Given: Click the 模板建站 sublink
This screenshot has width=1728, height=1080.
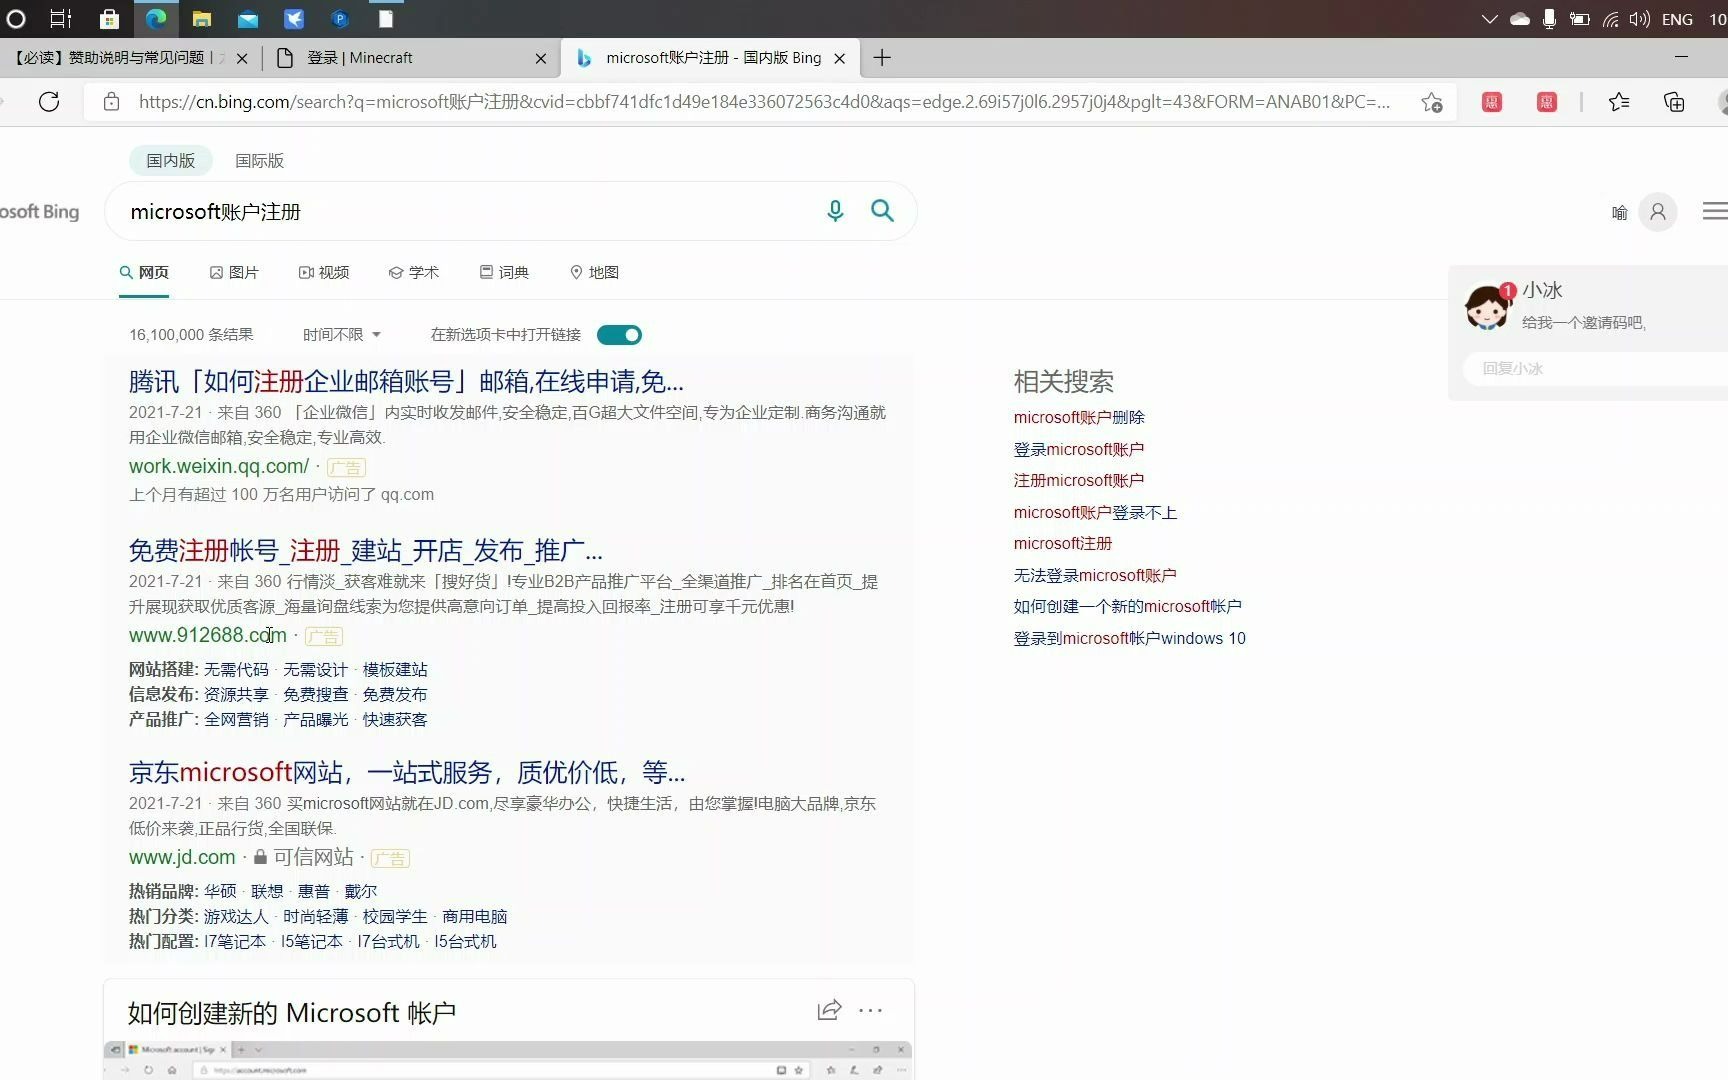Looking at the screenshot, I should (x=395, y=669).
